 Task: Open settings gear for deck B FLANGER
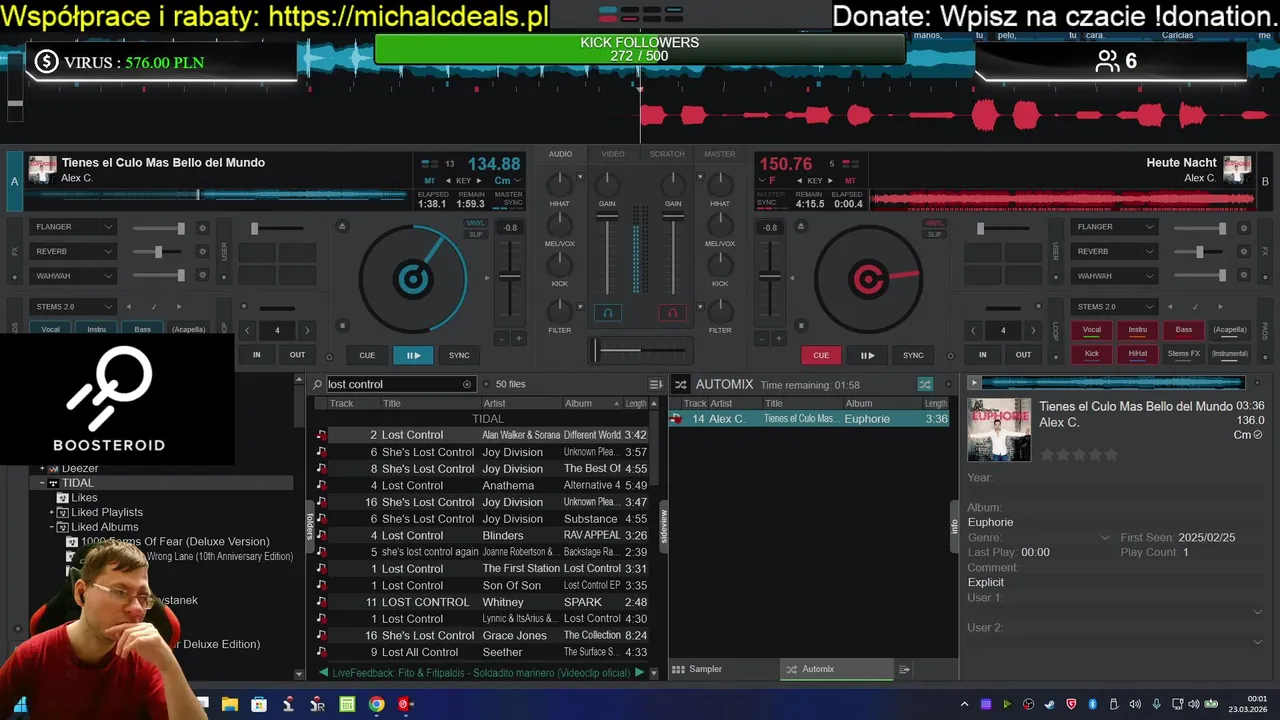pyautogui.click(x=1244, y=228)
